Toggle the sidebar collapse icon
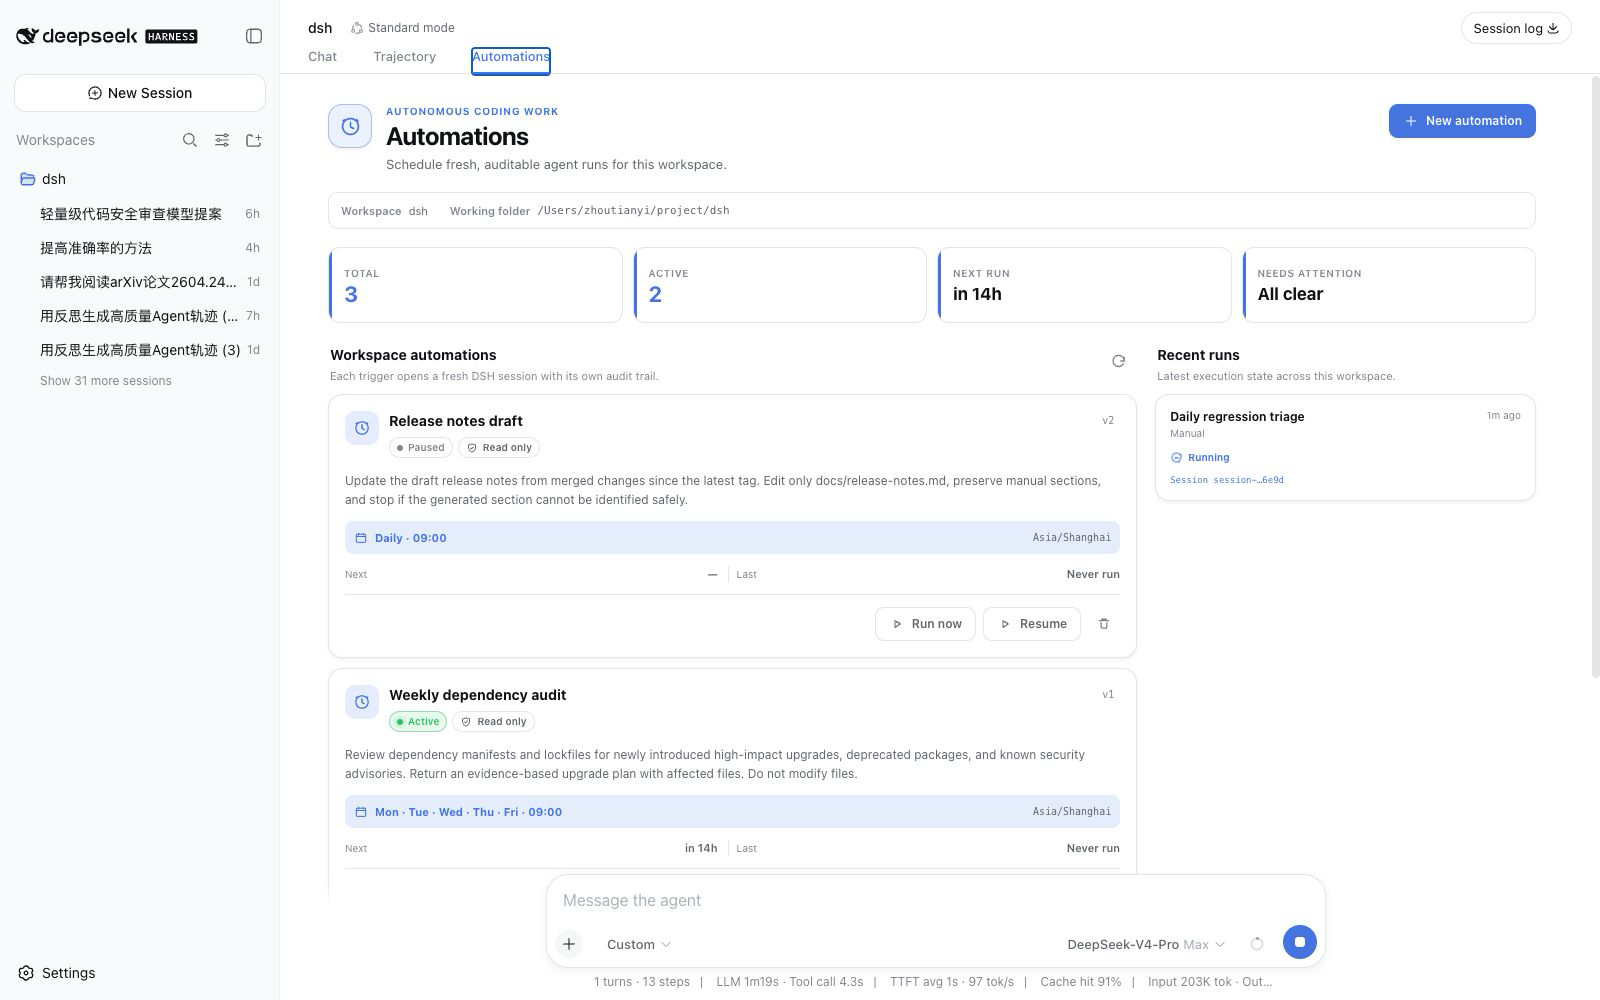Screen dimensions: 1600x1000 (x=254, y=36)
